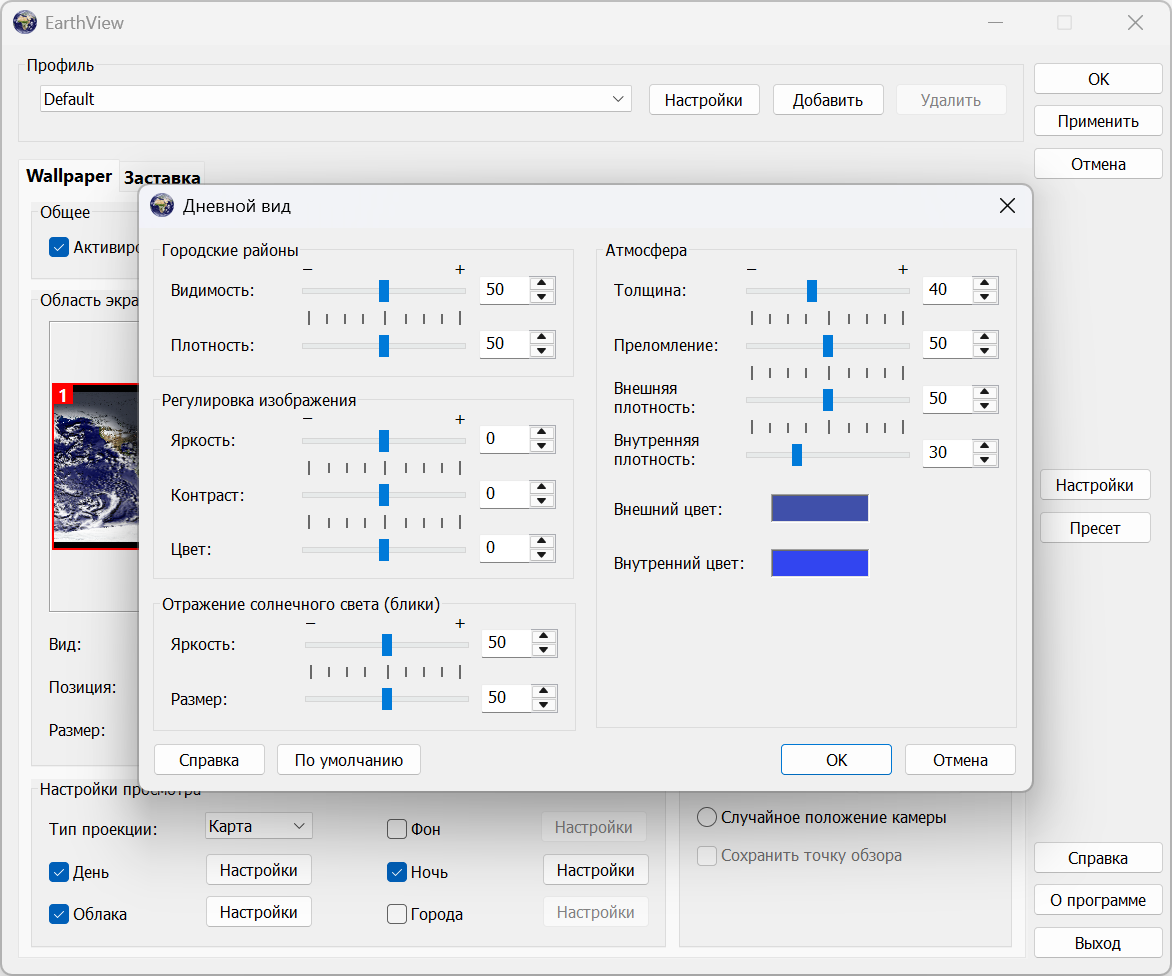The width and height of the screenshot is (1172, 976).
Task: Click Настройки button above Пресет
Action: (x=1094, y=485)
